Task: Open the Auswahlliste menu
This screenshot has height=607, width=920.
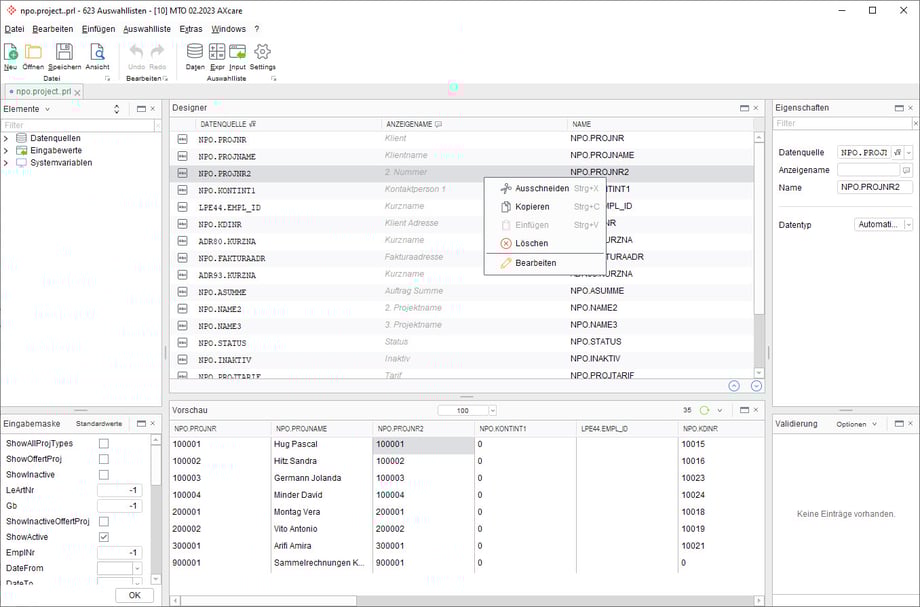Action: pyautogui.click(x=147, y=29)
